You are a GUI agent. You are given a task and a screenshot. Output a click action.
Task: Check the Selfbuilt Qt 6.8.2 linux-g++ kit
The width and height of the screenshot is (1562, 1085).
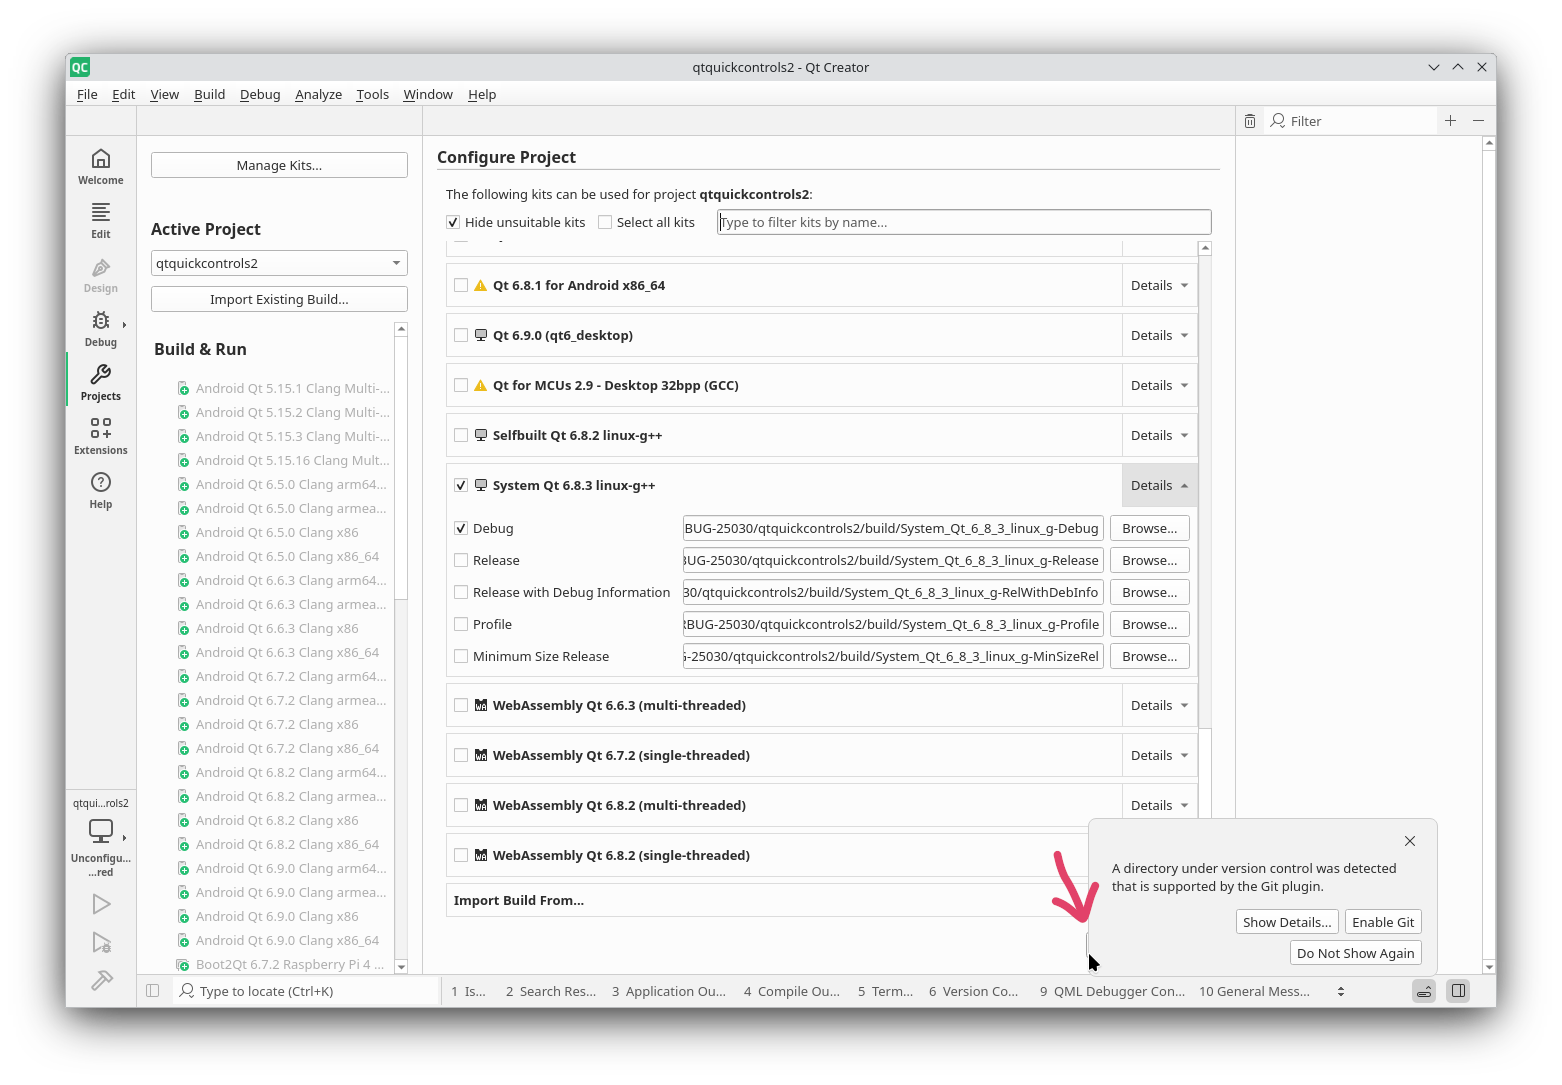coord(461,435)
